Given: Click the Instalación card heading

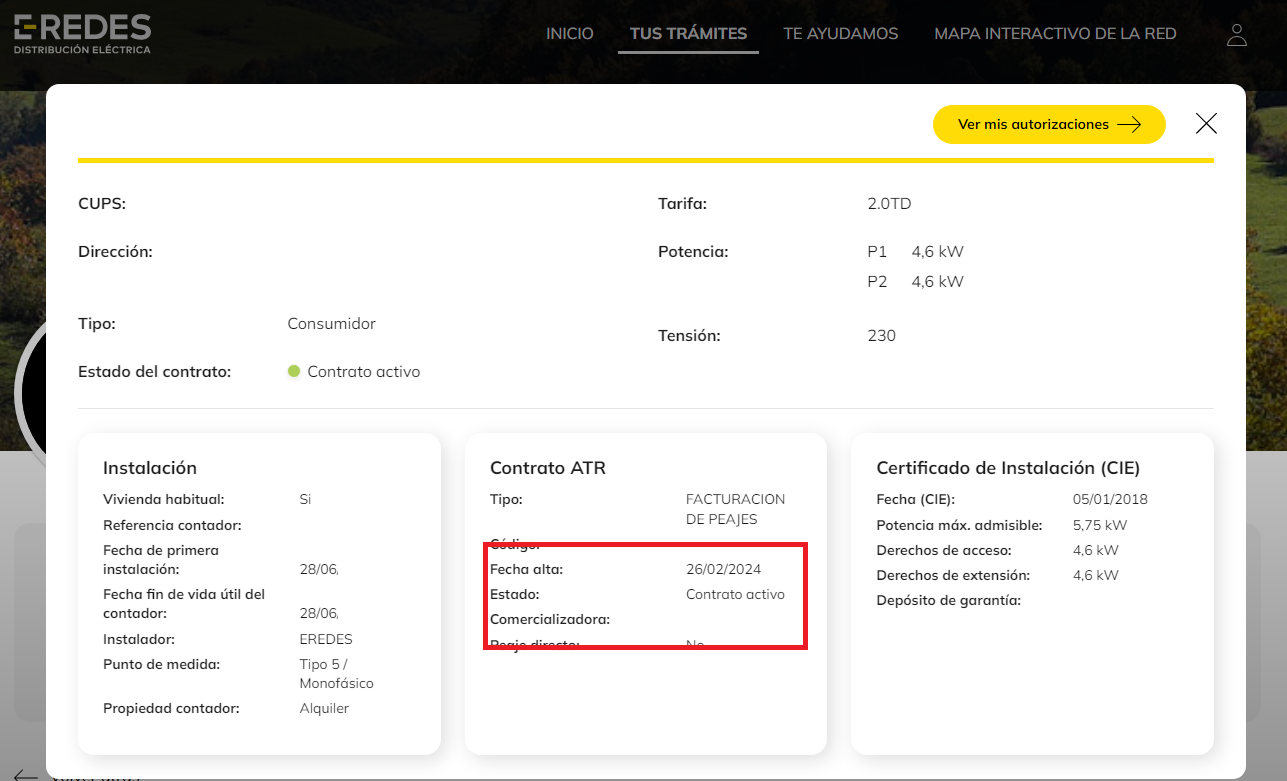Looking at the screenshot, I should point(150,468).
